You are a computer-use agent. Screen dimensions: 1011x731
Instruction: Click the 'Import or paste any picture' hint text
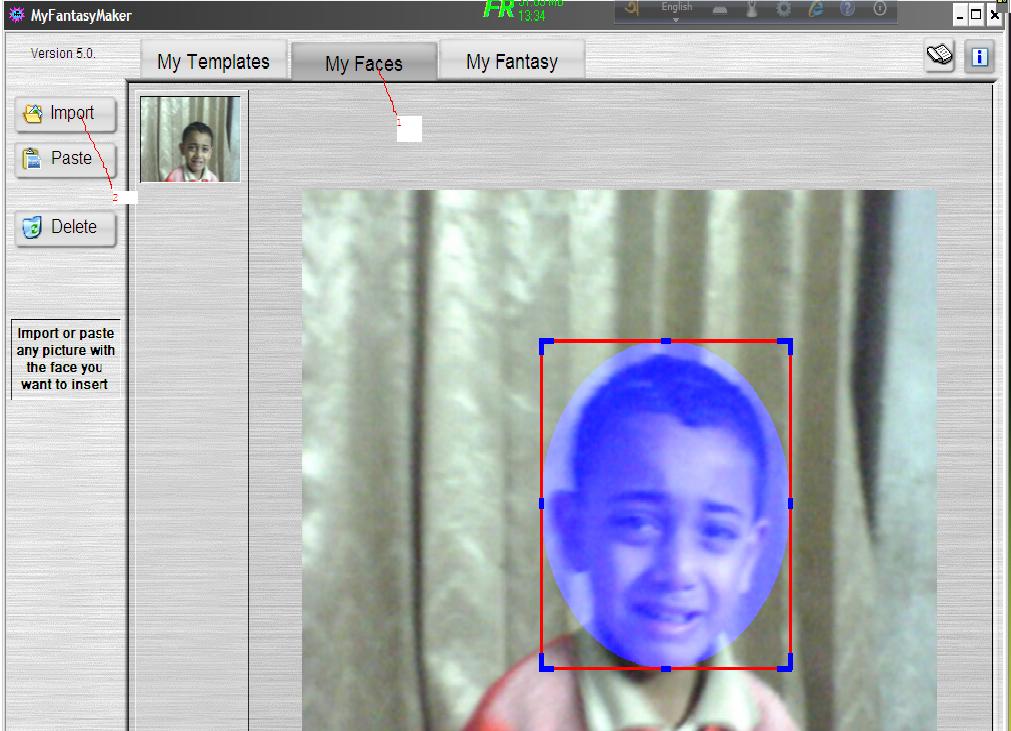click(x=65, y=358)
